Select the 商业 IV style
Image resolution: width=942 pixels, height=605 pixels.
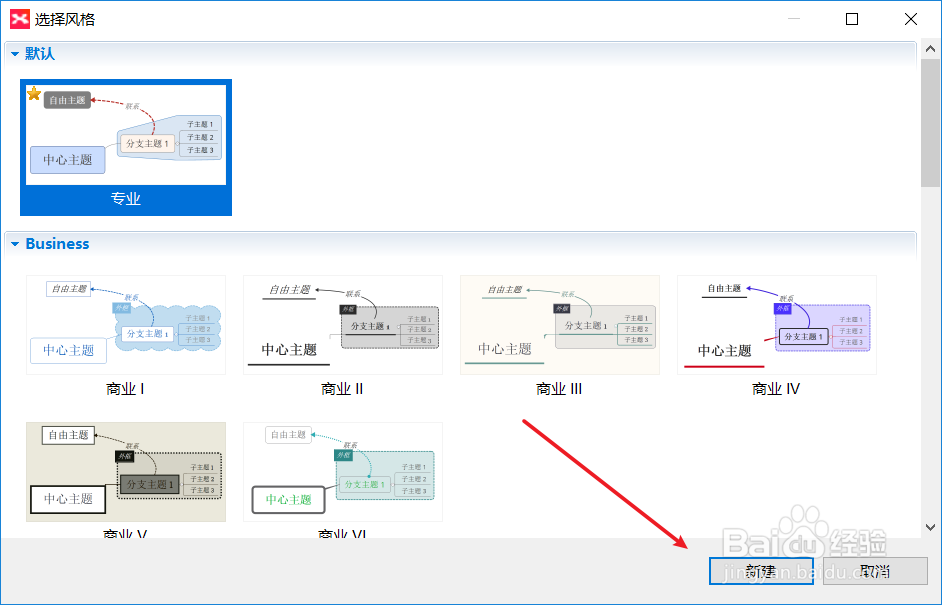775,322
